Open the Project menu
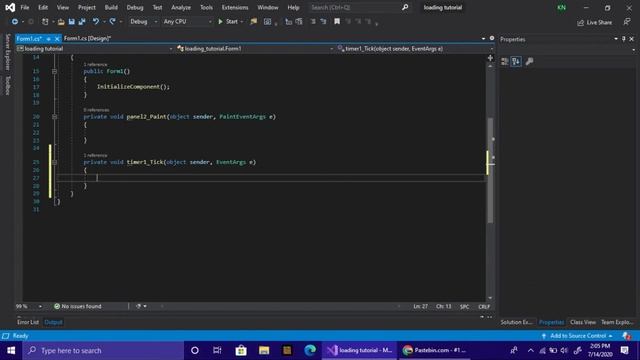This screenshot has width=640, height=360. tap(87, 7)
